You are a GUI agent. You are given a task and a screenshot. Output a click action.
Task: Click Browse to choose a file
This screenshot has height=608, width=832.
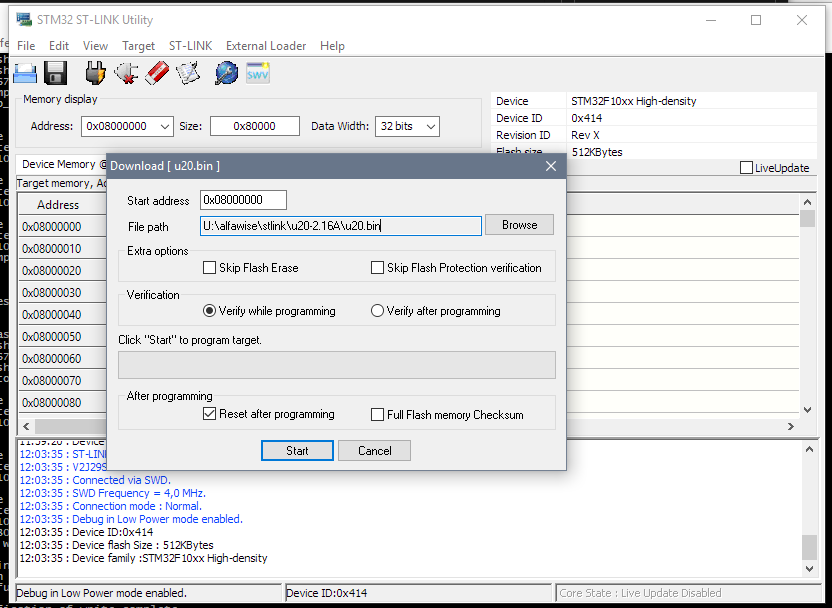click(x=519, y=225)
